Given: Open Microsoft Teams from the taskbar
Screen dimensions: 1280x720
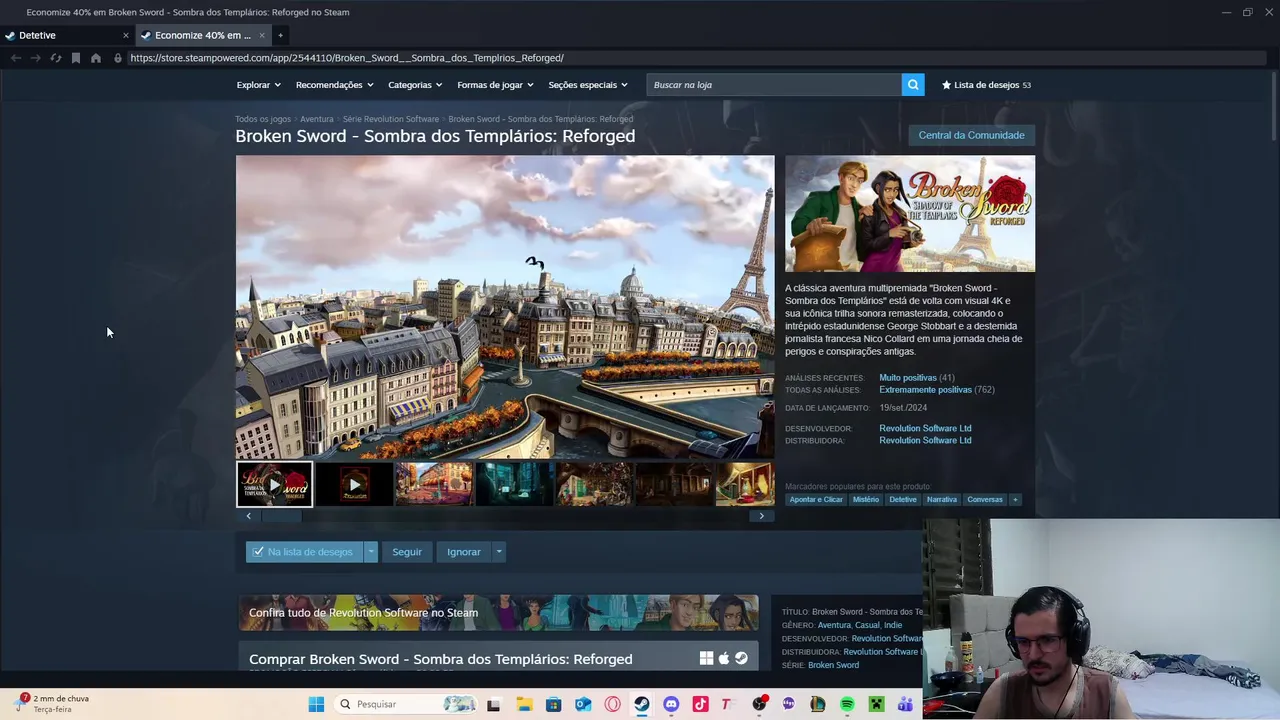Looking at the screenshot, I should (x=905, y=704).
